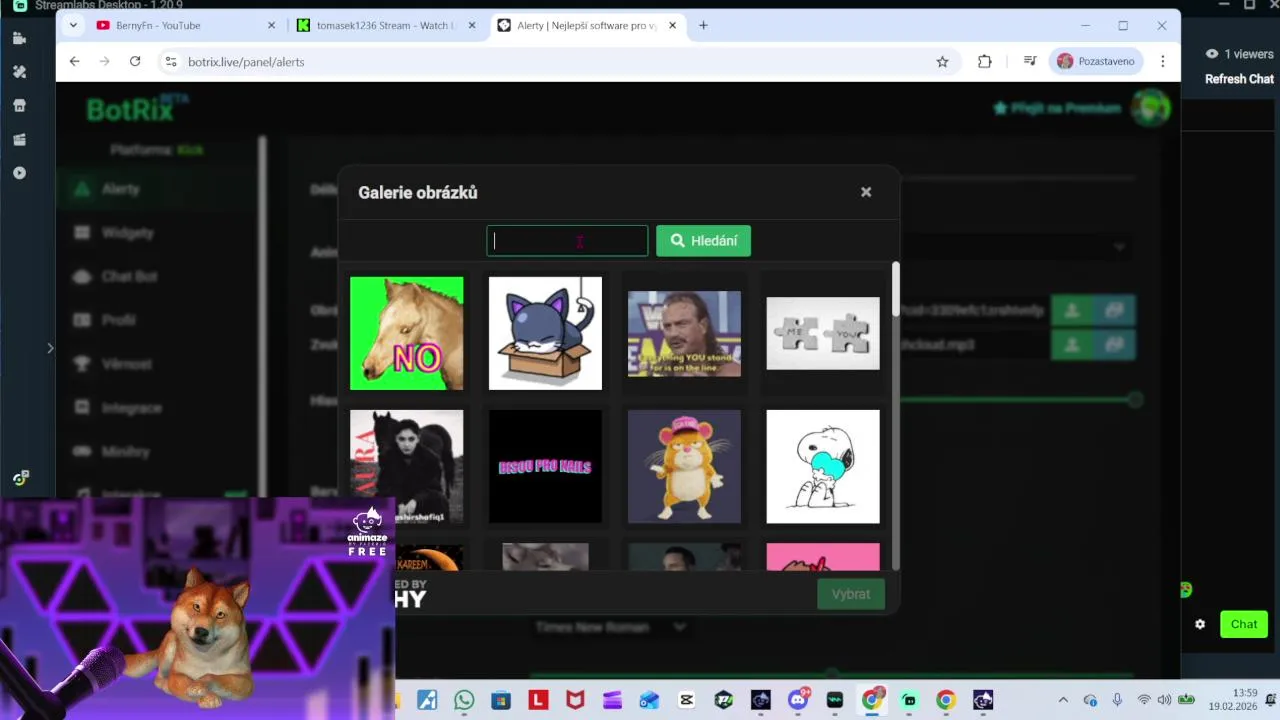The image size is (1280, 720).
Task: Open Streamlabs play-circle icon in sidebar
Action: point(19,173)
